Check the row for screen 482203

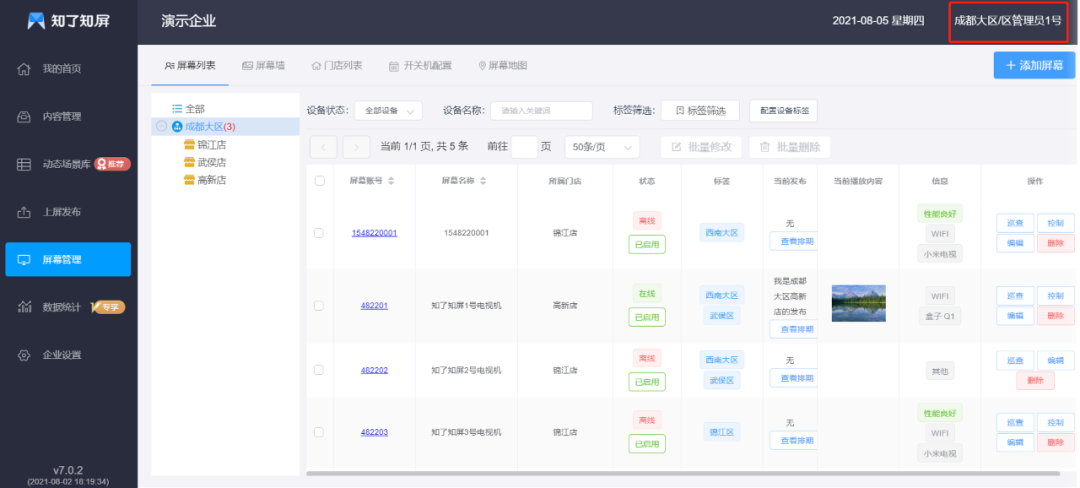[319, 432]
